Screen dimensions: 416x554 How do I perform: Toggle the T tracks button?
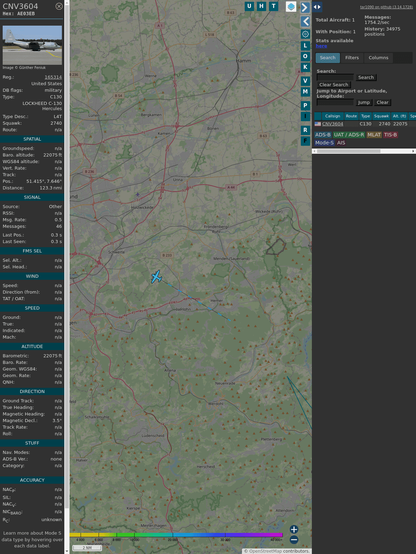pos(273,6)
